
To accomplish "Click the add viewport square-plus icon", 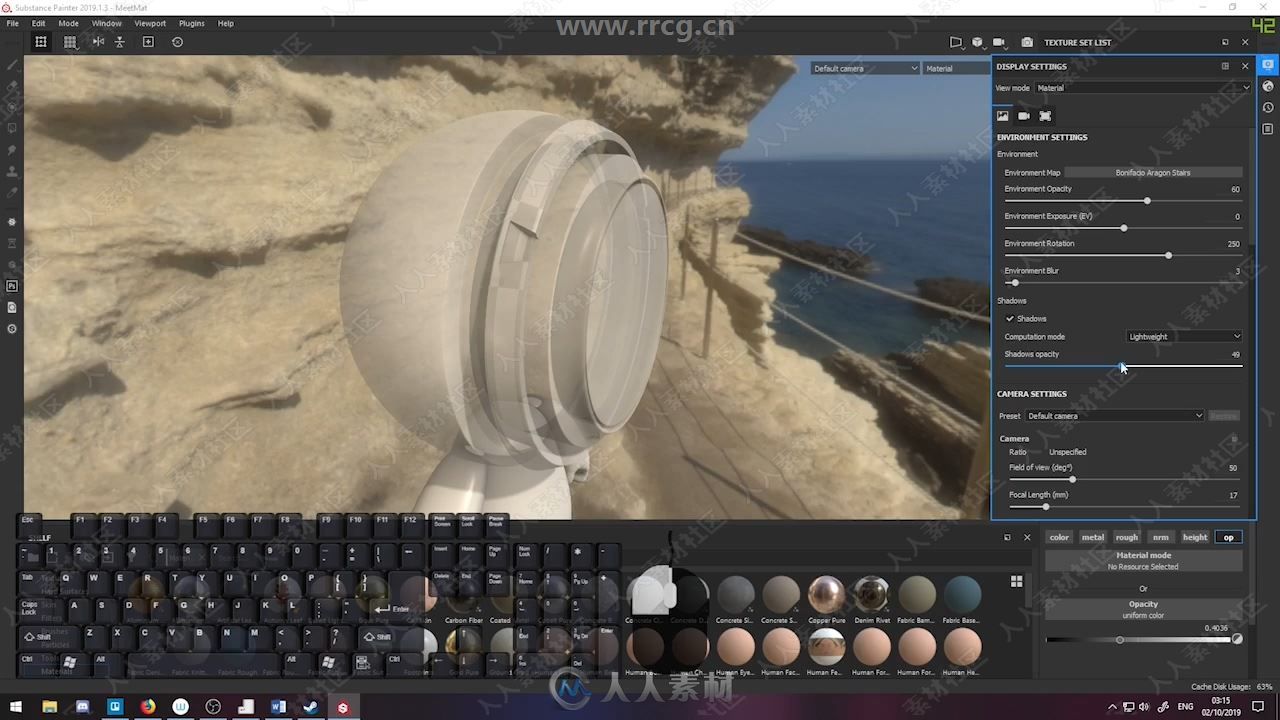I will coord(148,42).
